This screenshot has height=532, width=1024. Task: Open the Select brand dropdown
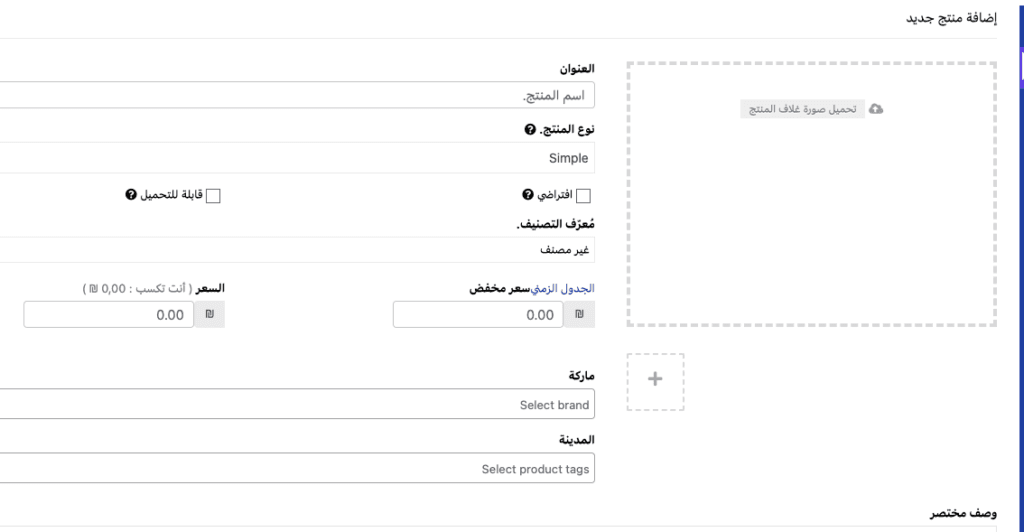297,404
